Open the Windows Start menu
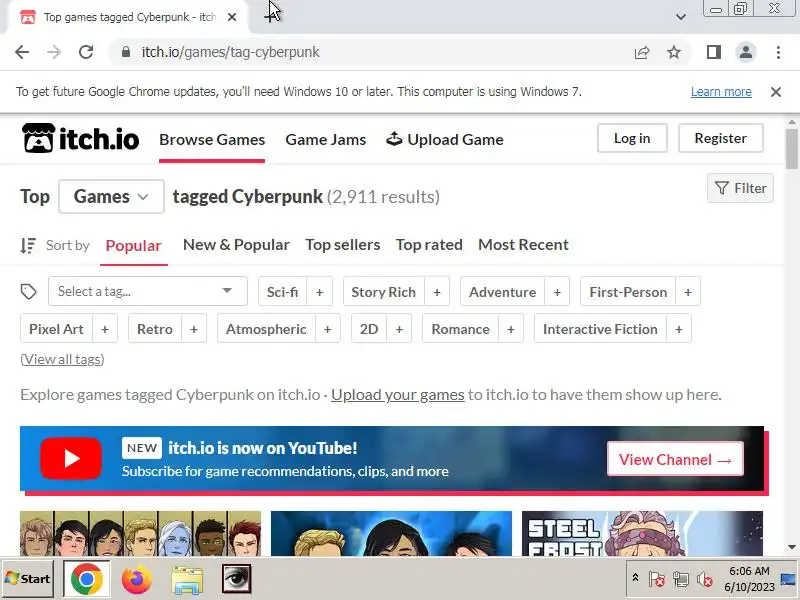Image resolution: width=800 pixels, height=600 pixels. pos(29,579)
